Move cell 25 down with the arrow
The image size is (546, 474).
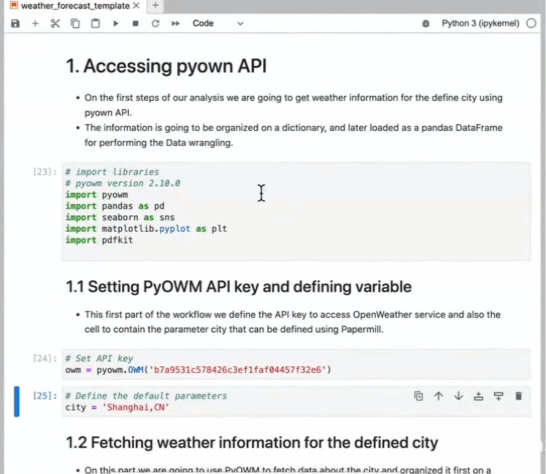(x=459, y=396)
